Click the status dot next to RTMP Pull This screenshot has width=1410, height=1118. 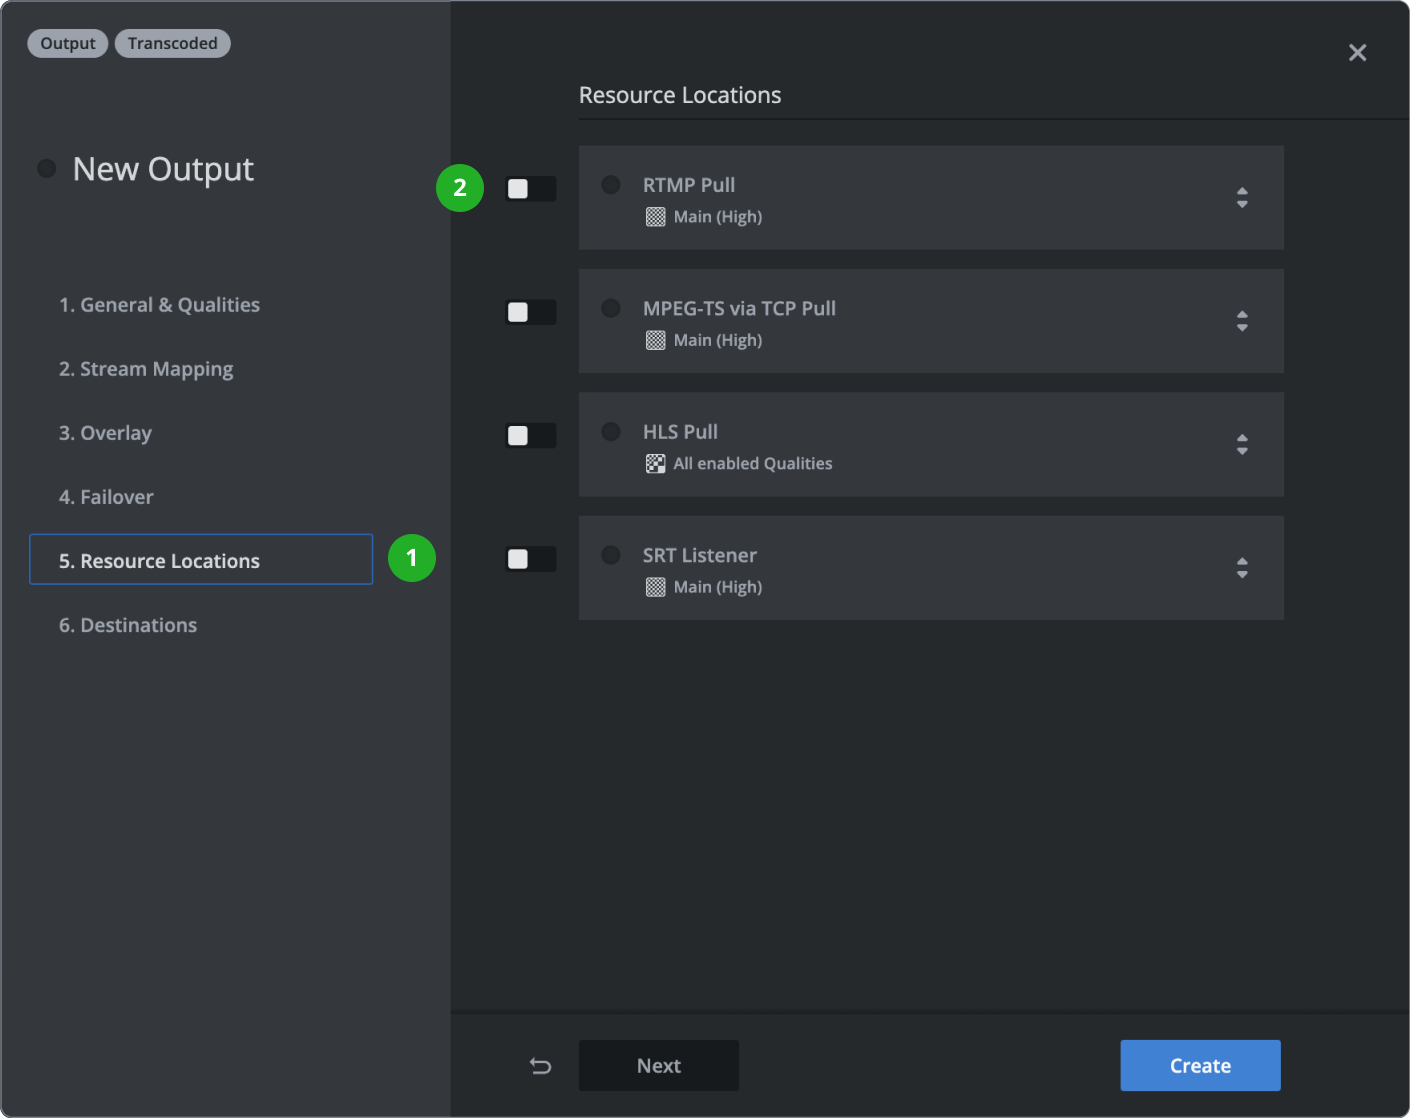(x=611, y=185)
